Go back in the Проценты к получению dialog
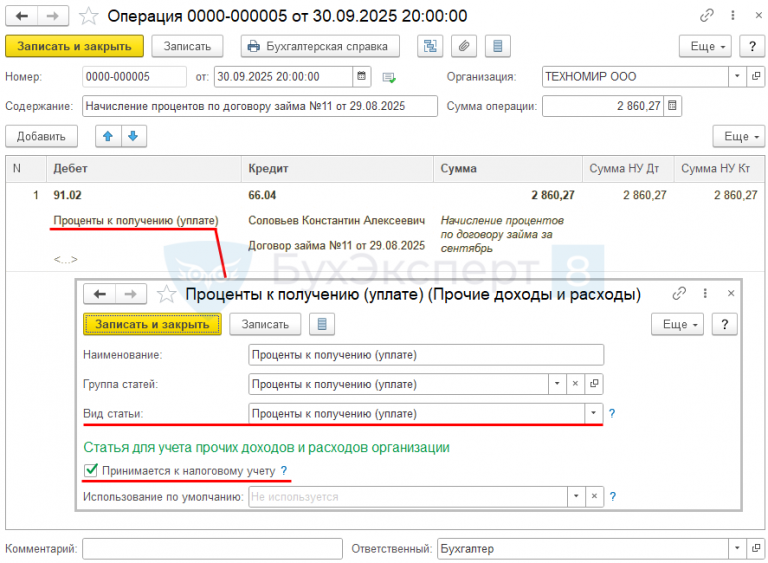Image resolution: width=768 pixels, height=563 pixels. pos(100,294)
